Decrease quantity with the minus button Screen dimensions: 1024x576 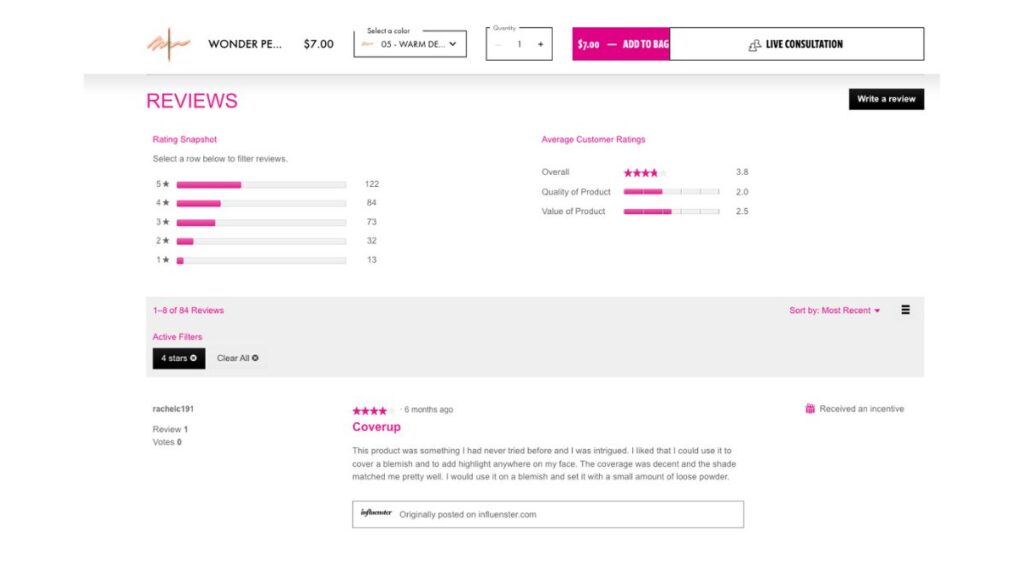click(499, 44)
